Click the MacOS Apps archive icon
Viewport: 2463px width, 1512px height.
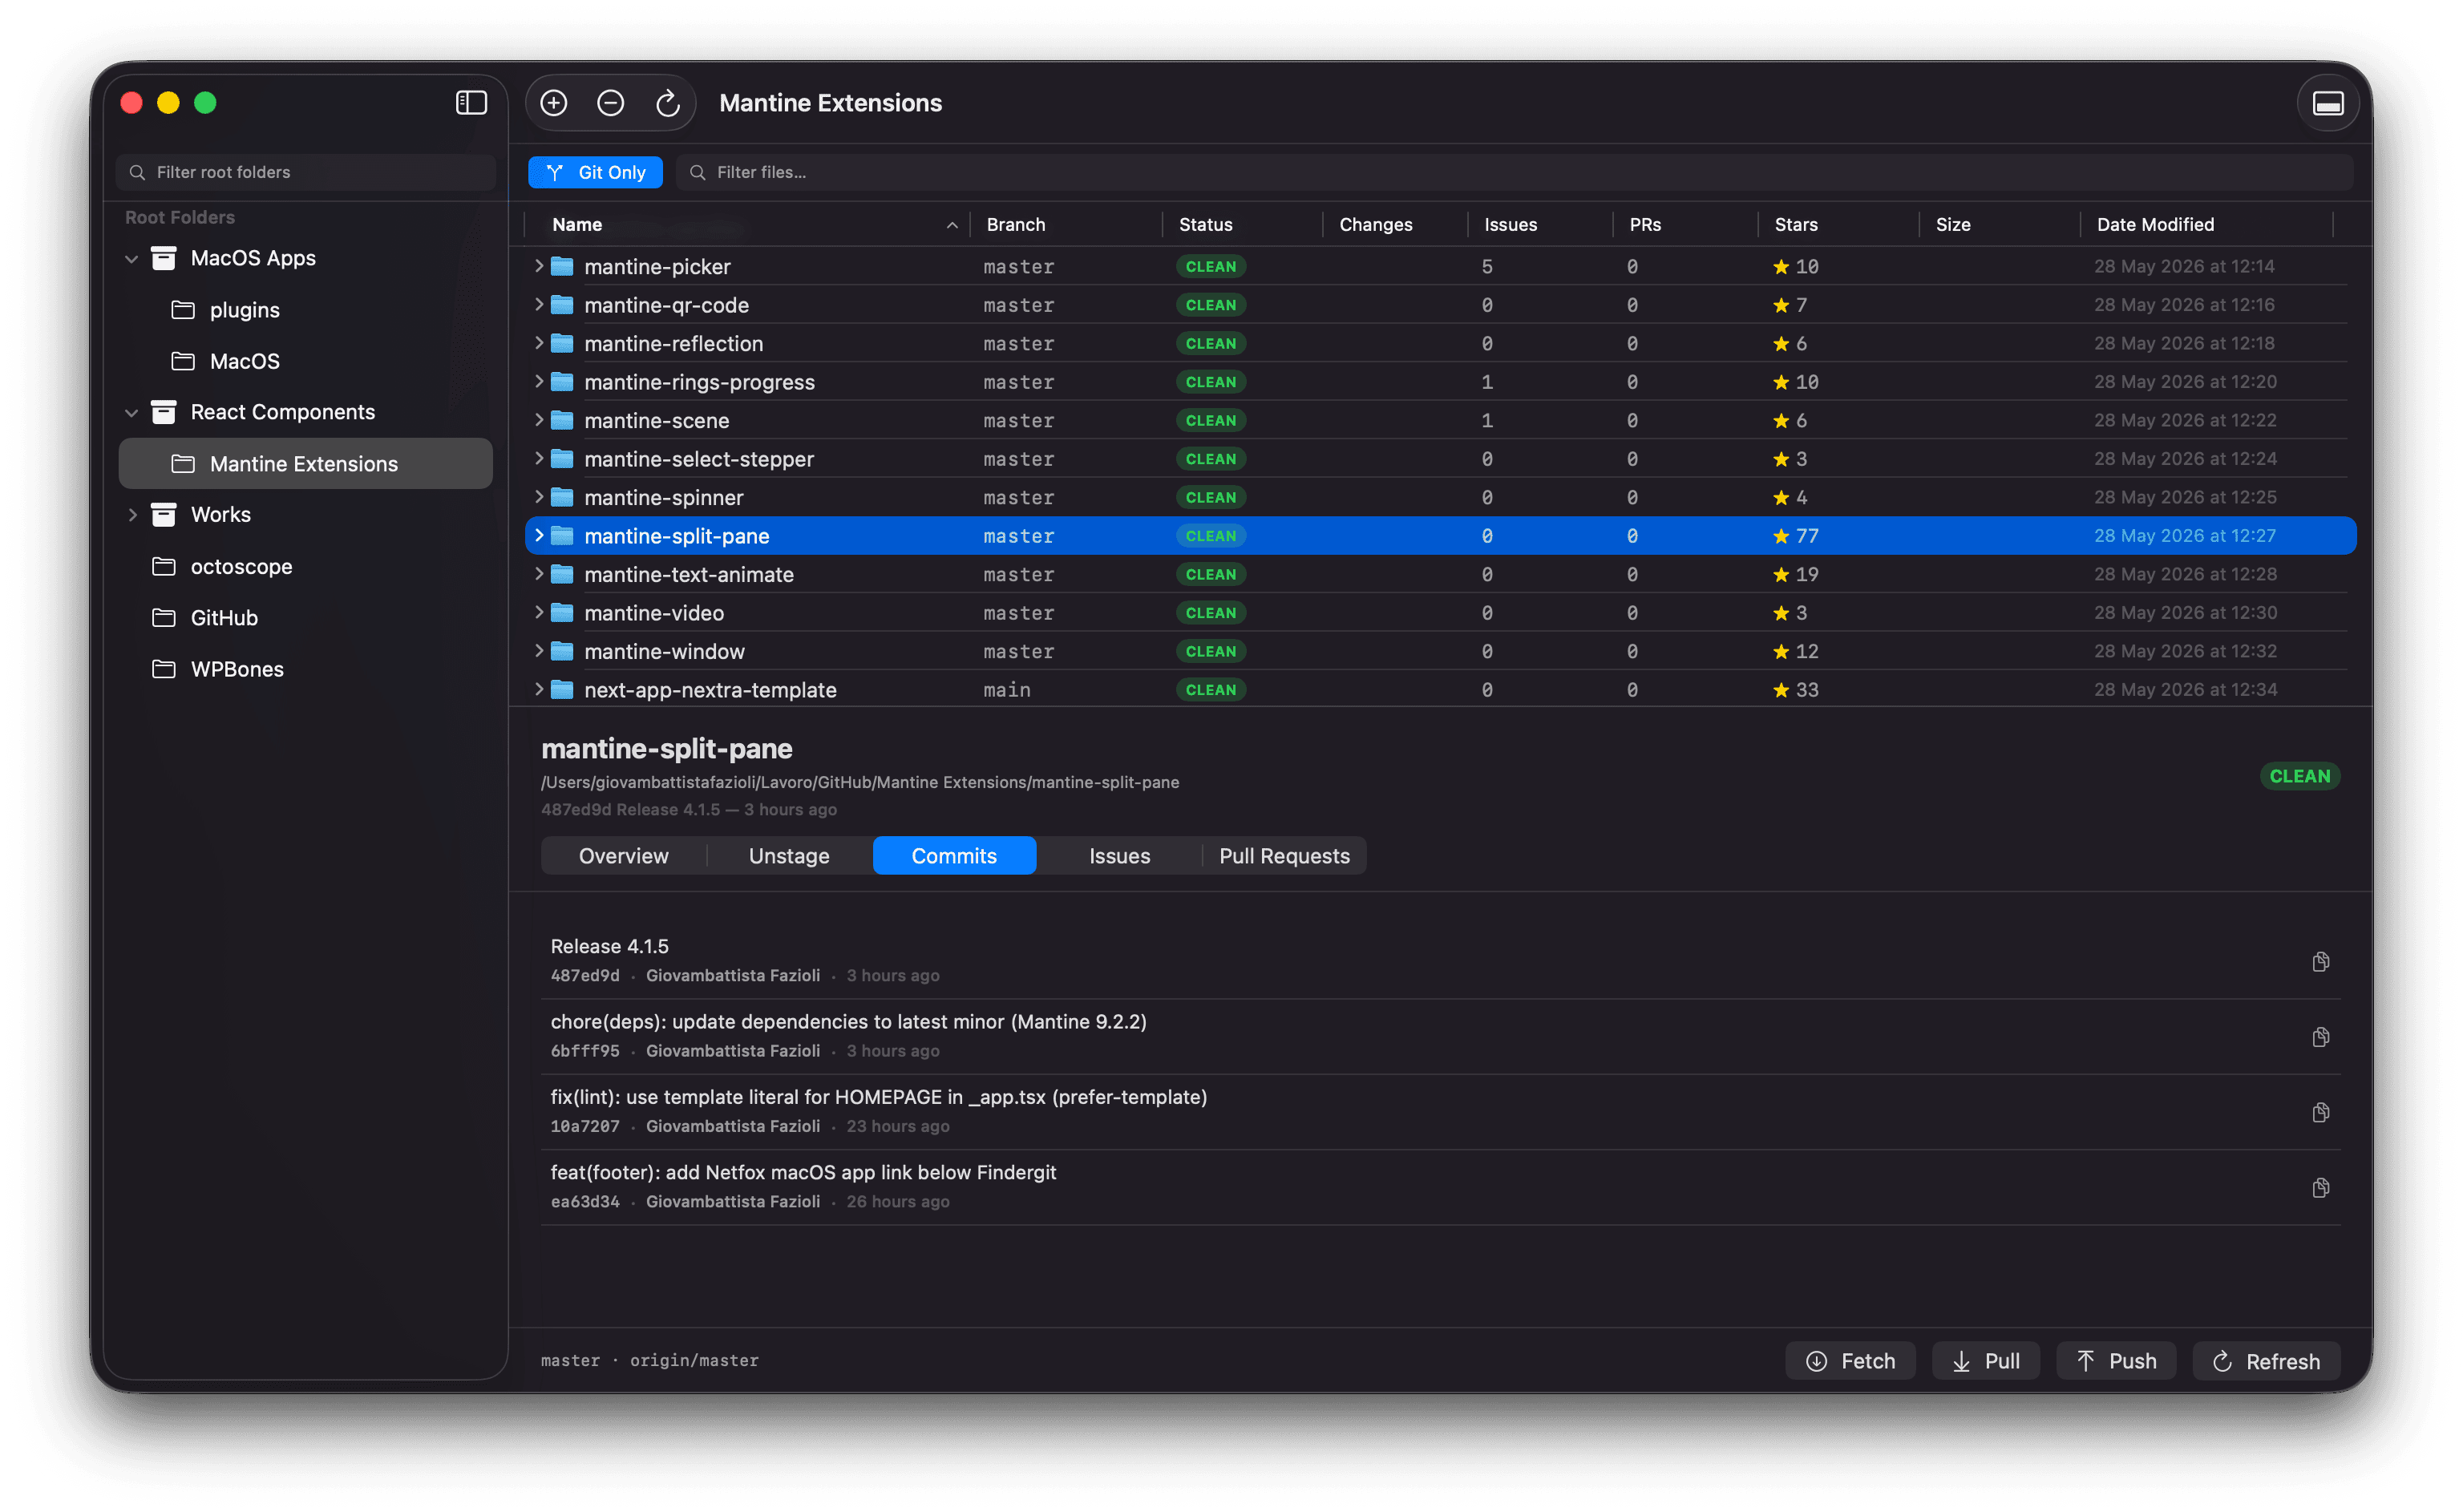tap(164, 258)
